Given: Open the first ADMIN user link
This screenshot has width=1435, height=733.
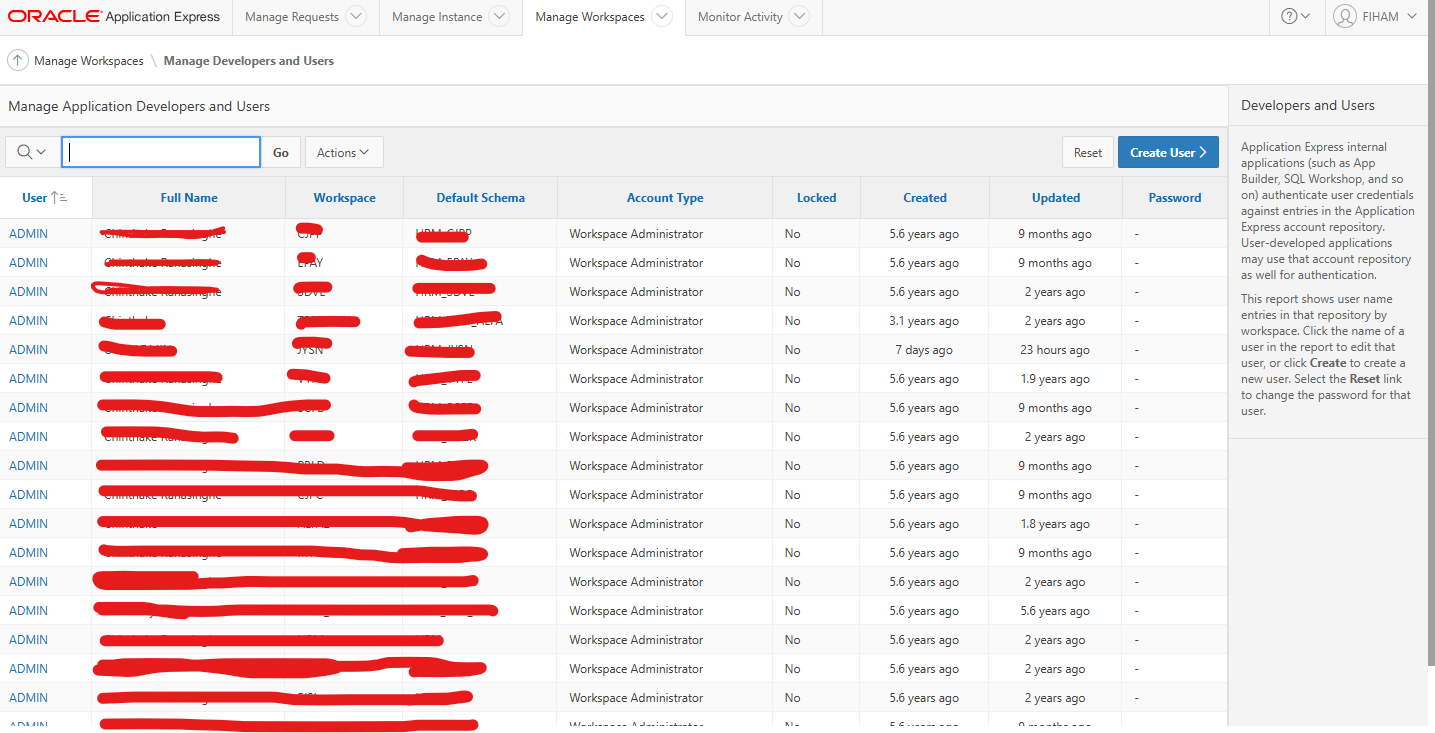Looking at the screenshot, I should point(28,234).
